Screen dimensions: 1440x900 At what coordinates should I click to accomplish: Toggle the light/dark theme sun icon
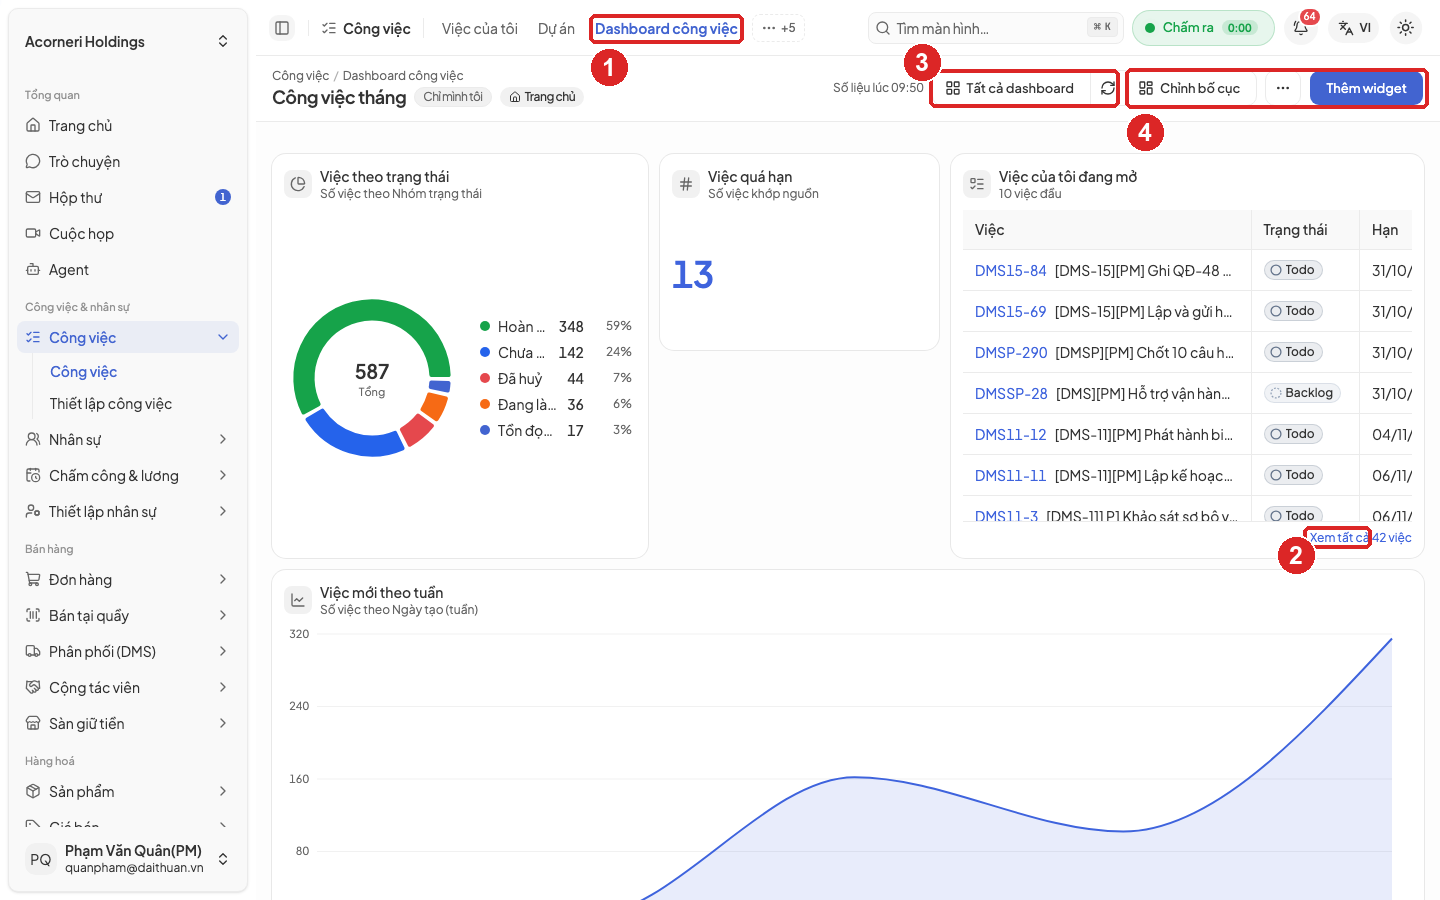click(1405, 28)
